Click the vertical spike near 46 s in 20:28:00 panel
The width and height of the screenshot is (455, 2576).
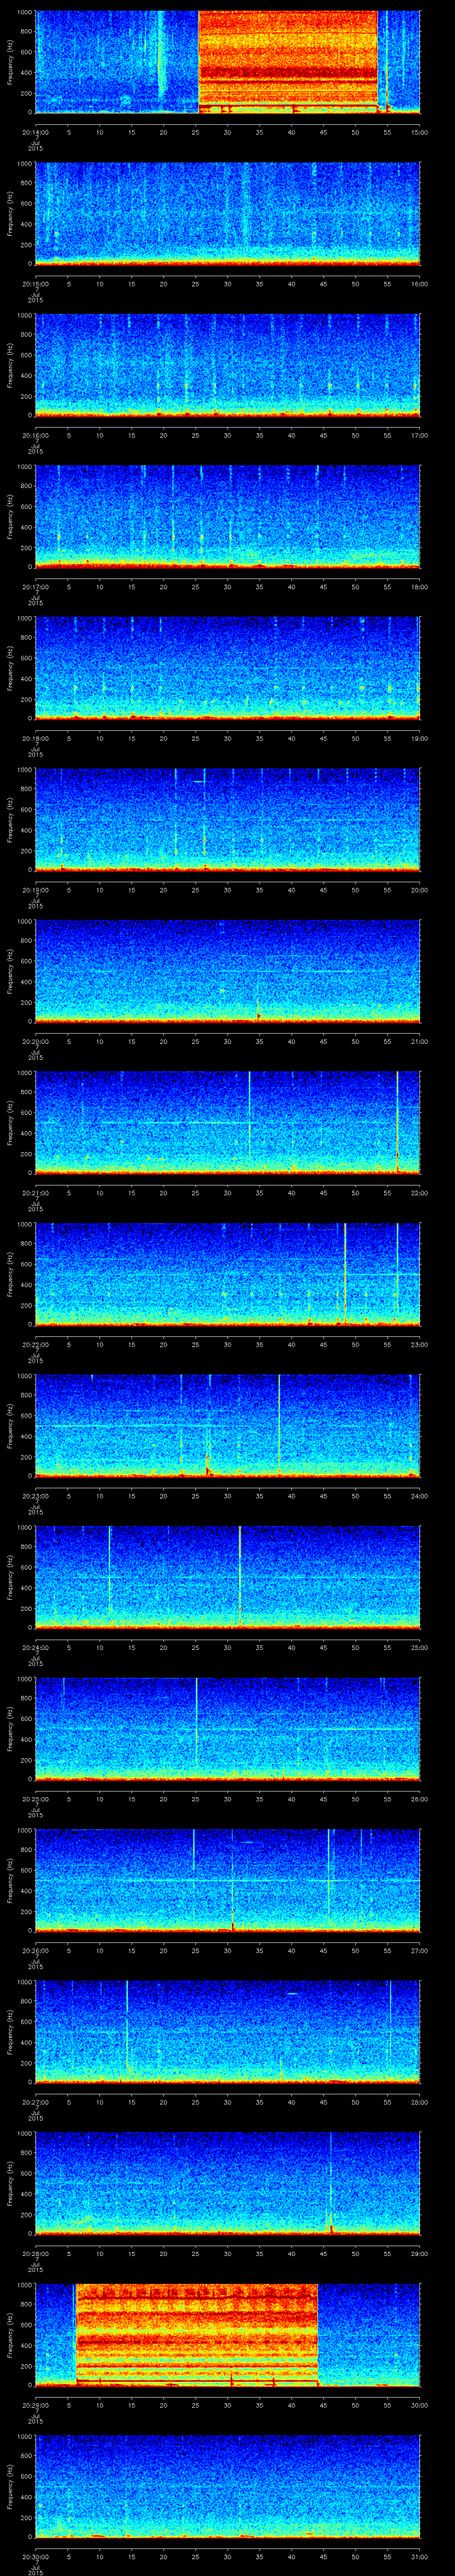(330, 2183)
